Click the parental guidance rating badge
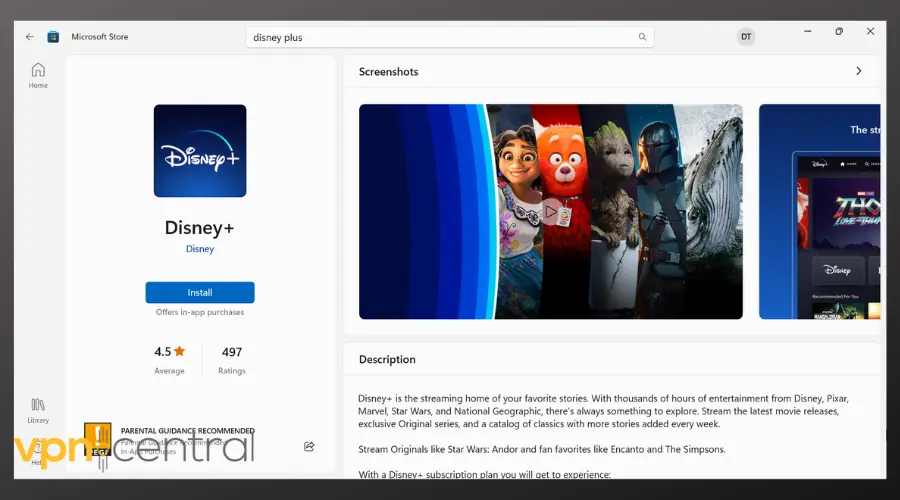 [98, 439]
